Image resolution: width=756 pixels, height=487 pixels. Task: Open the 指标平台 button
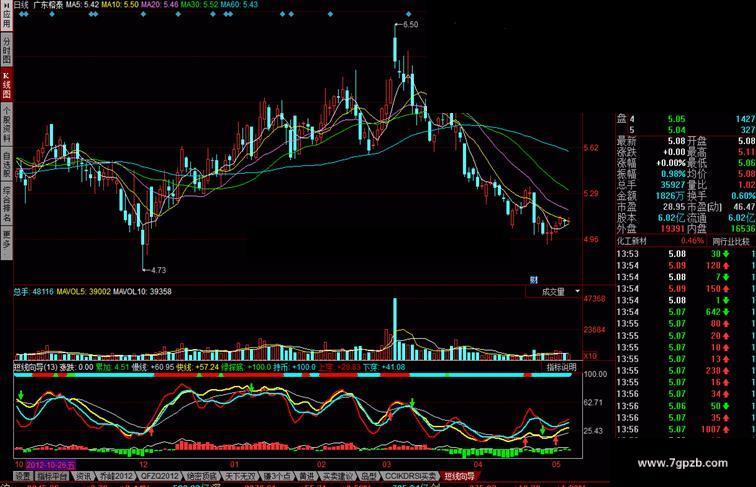52,476
